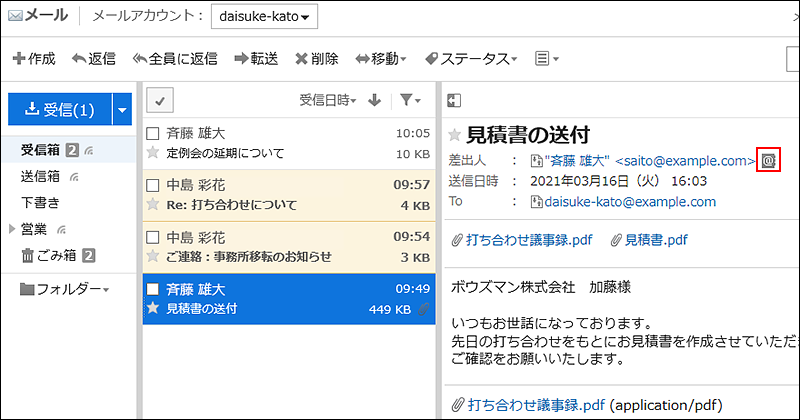Open the 送信箱 sent folder
Viewport: 800px width, 420px height.
tap(40, 177)
